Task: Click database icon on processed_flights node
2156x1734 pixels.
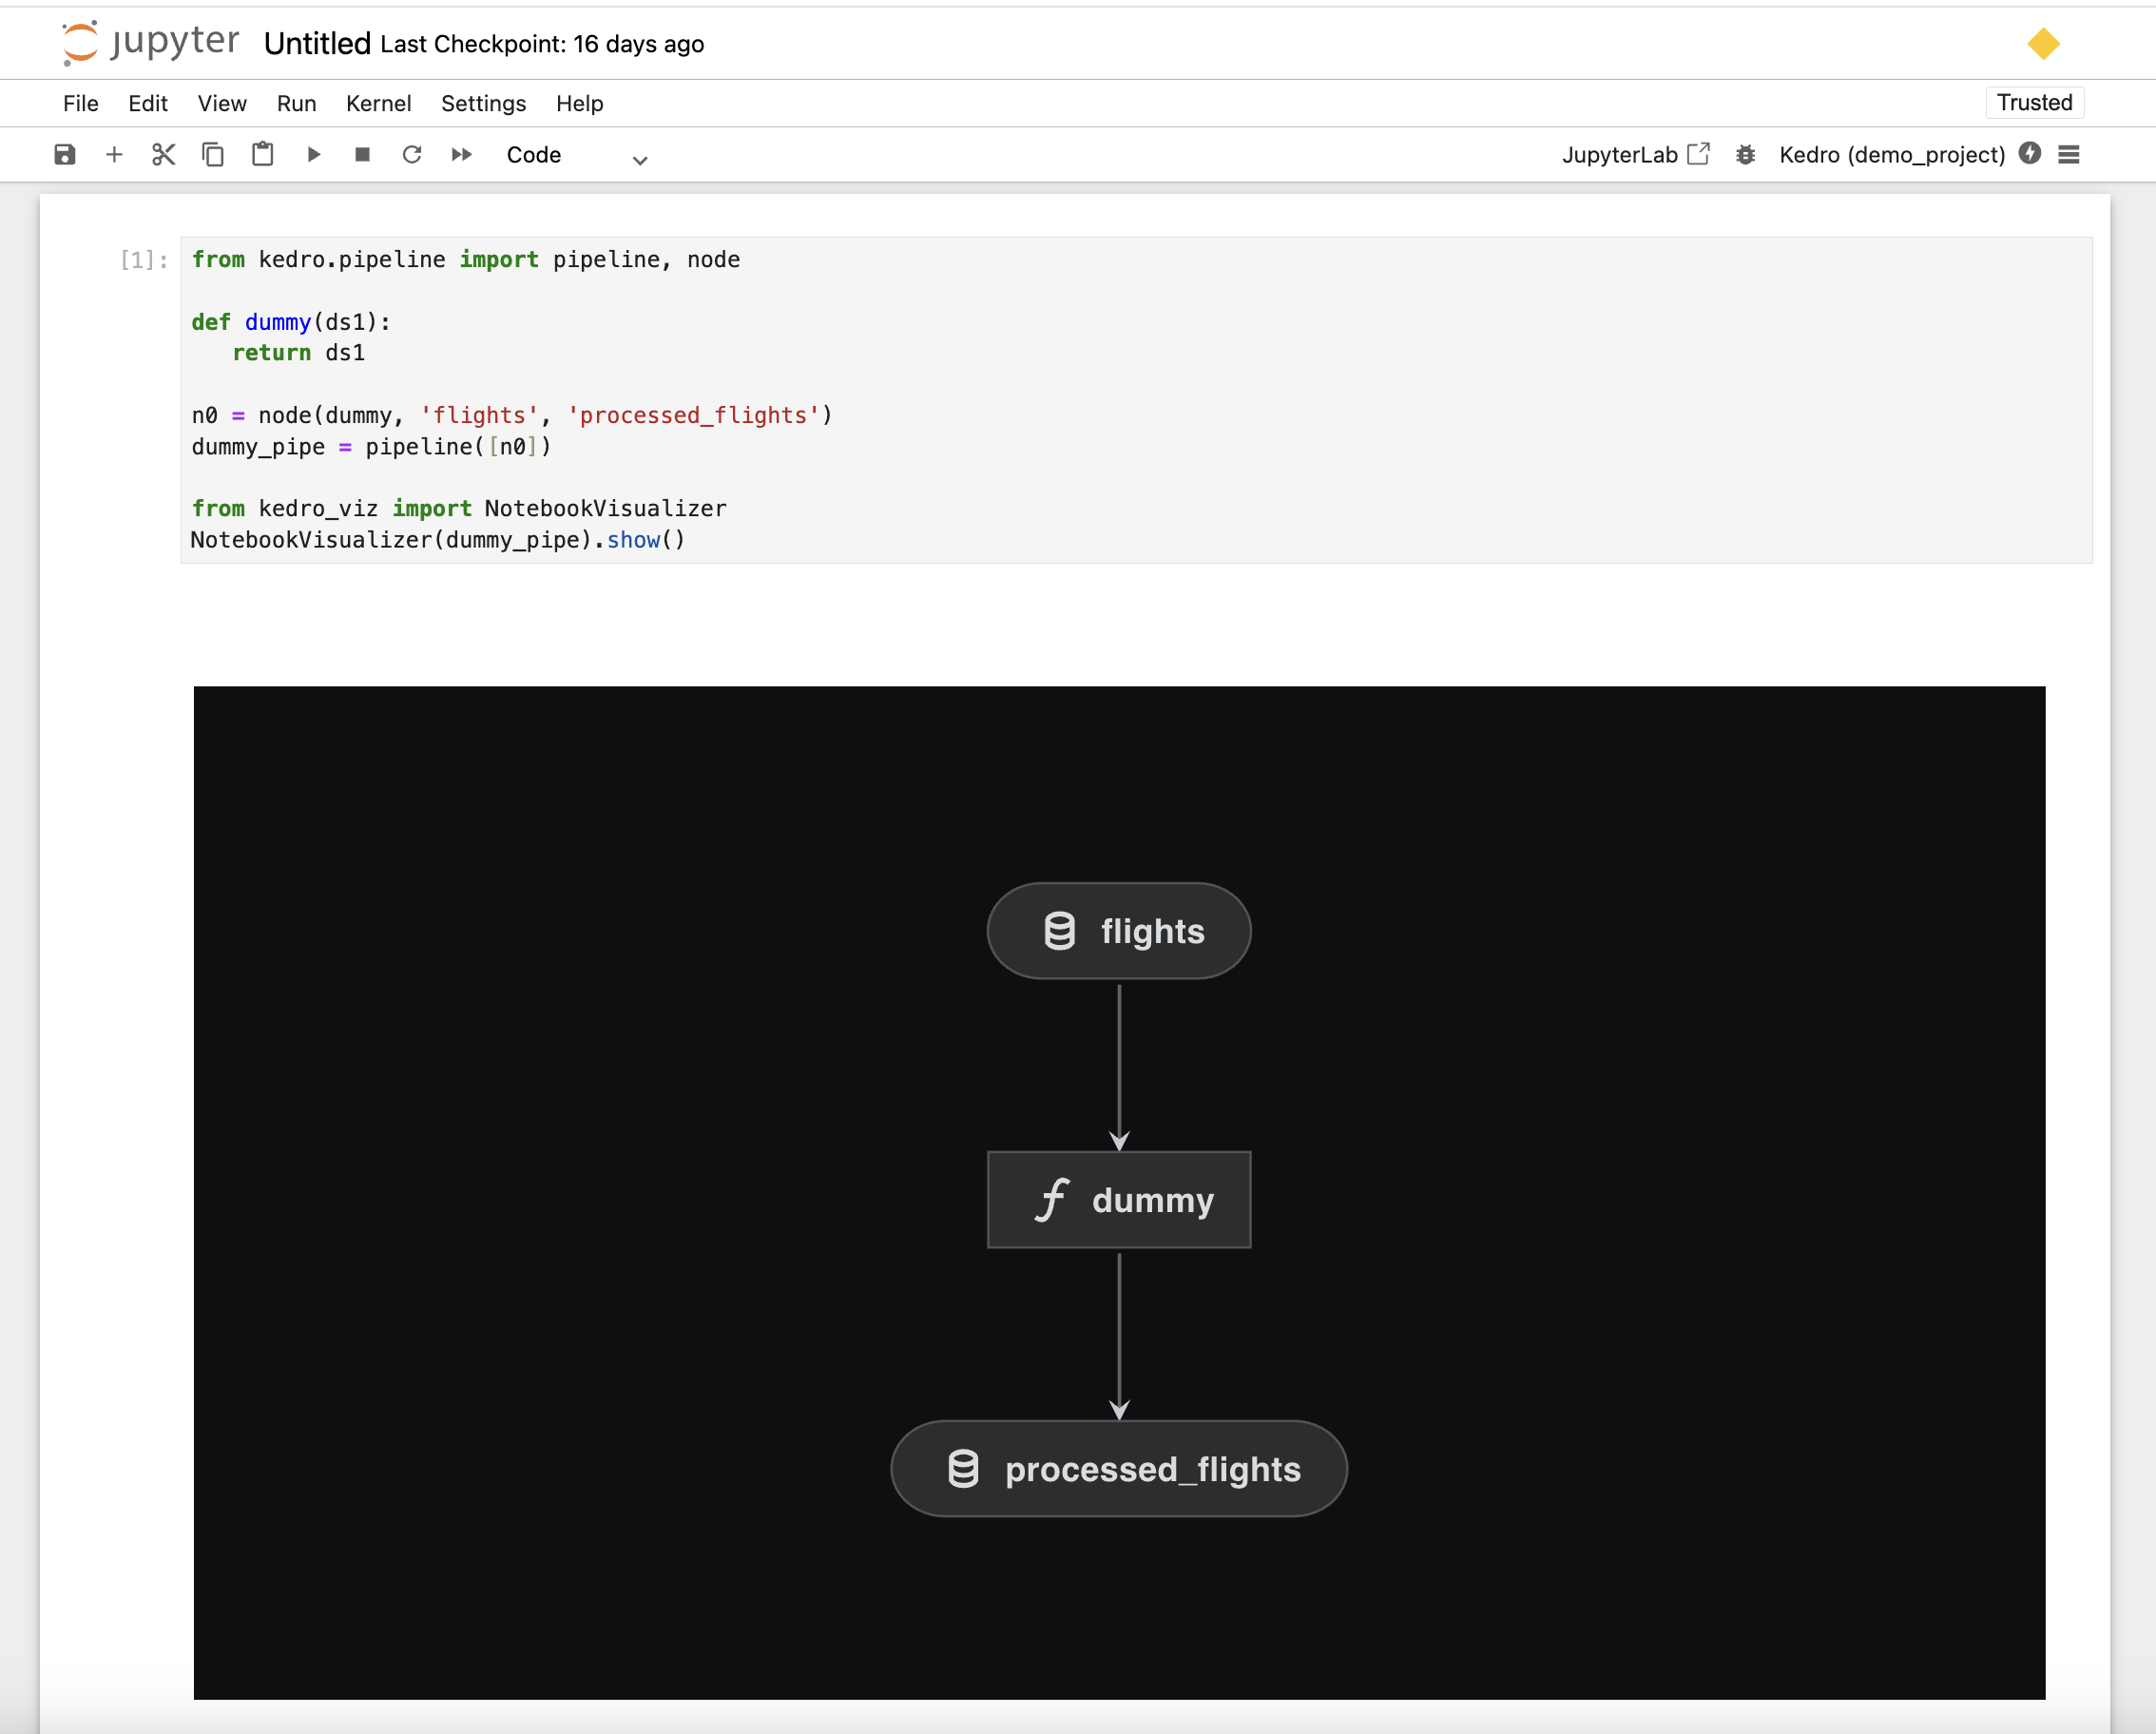Action: tap(963, 1469)
